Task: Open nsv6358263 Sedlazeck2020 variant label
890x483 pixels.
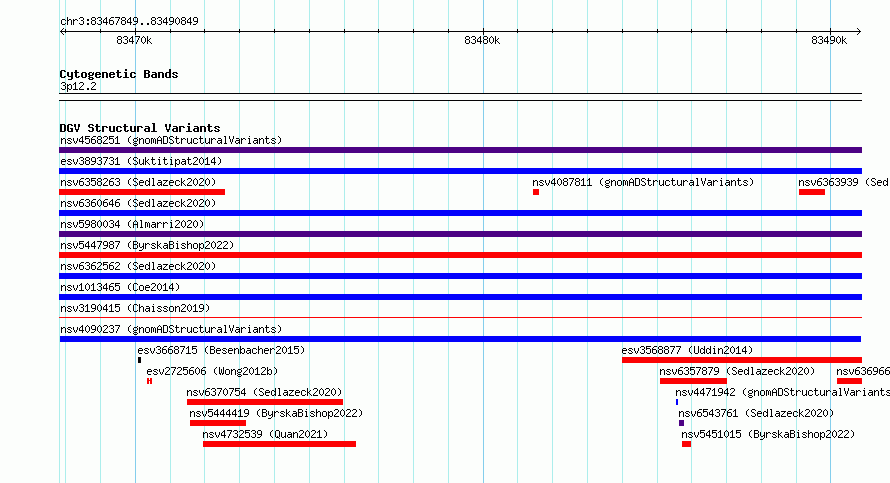Action: [138, 182]
